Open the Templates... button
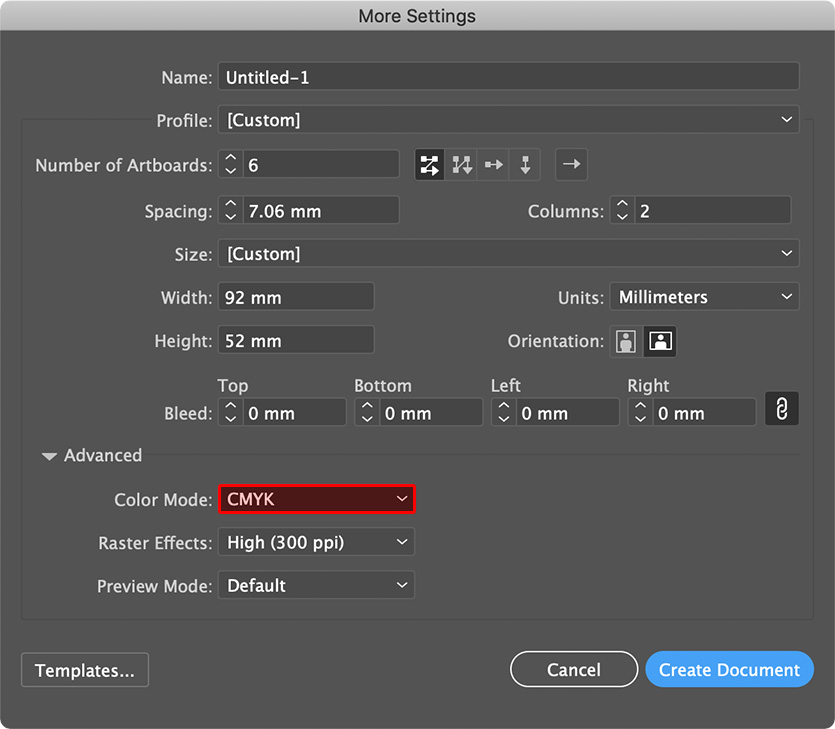The height and width of the screenshot is (729, 835). (x=85, y=671)
